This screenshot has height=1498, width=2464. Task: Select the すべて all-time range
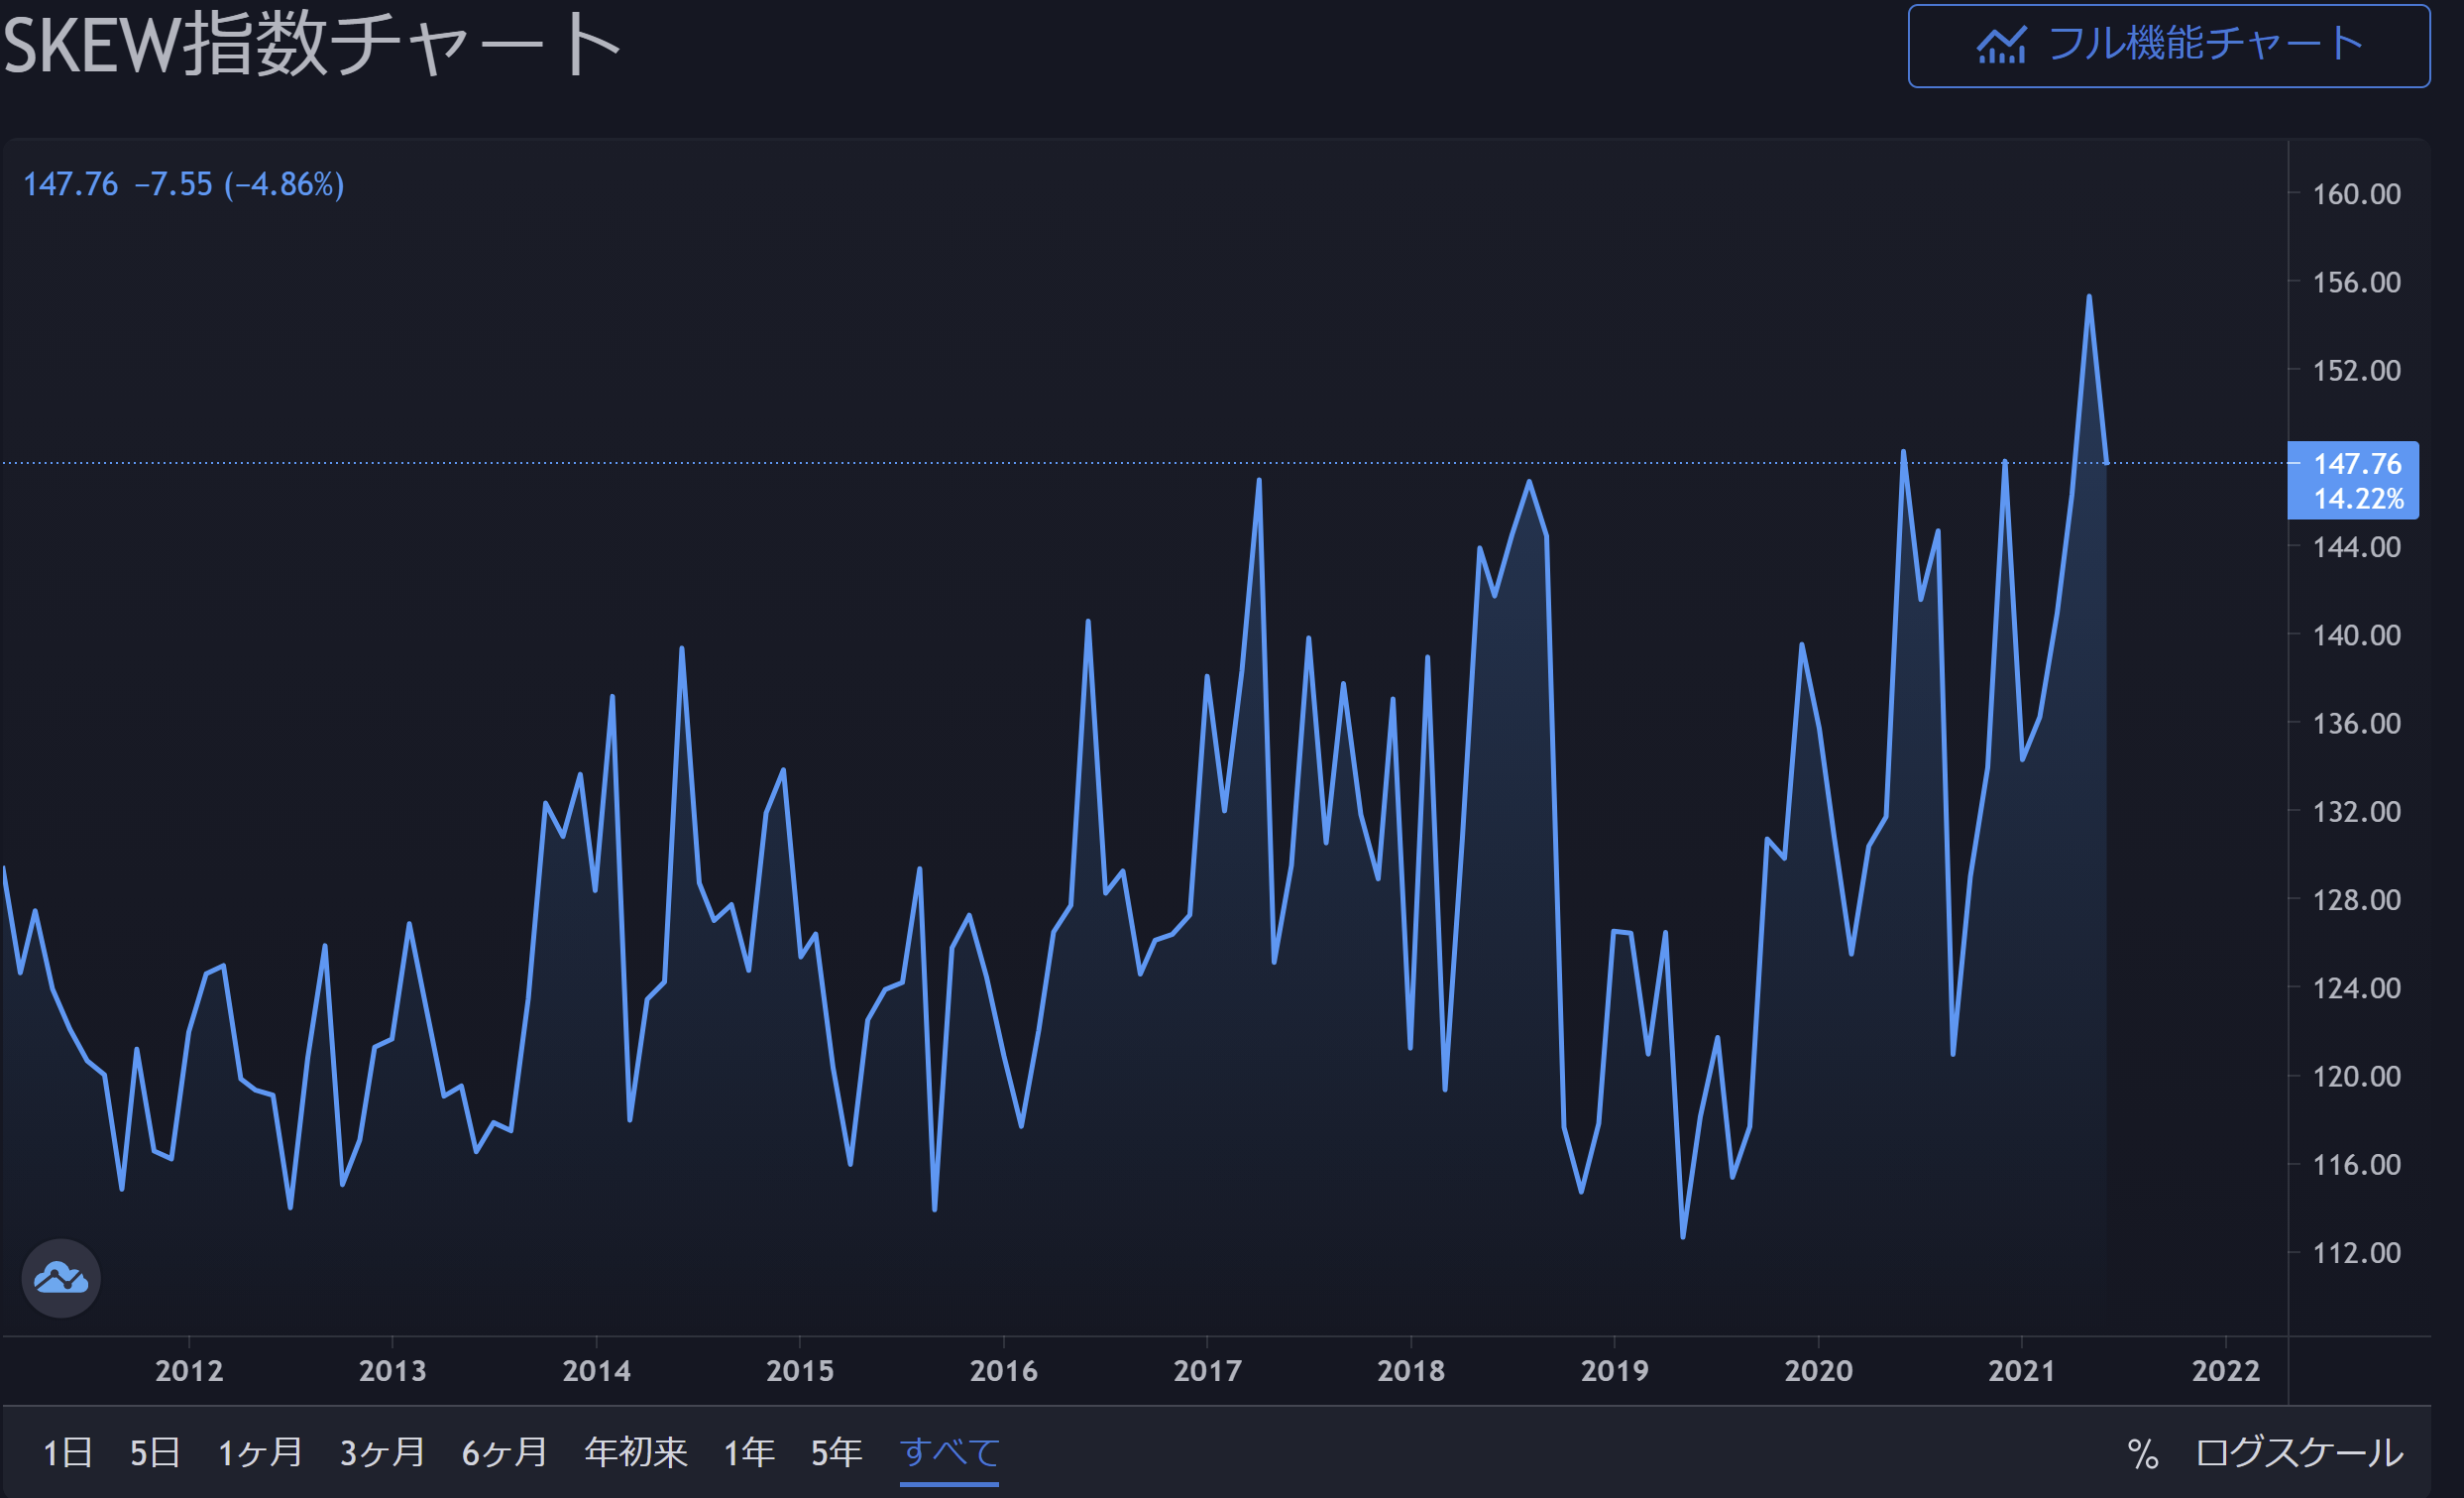click(x=949, y=1452)
